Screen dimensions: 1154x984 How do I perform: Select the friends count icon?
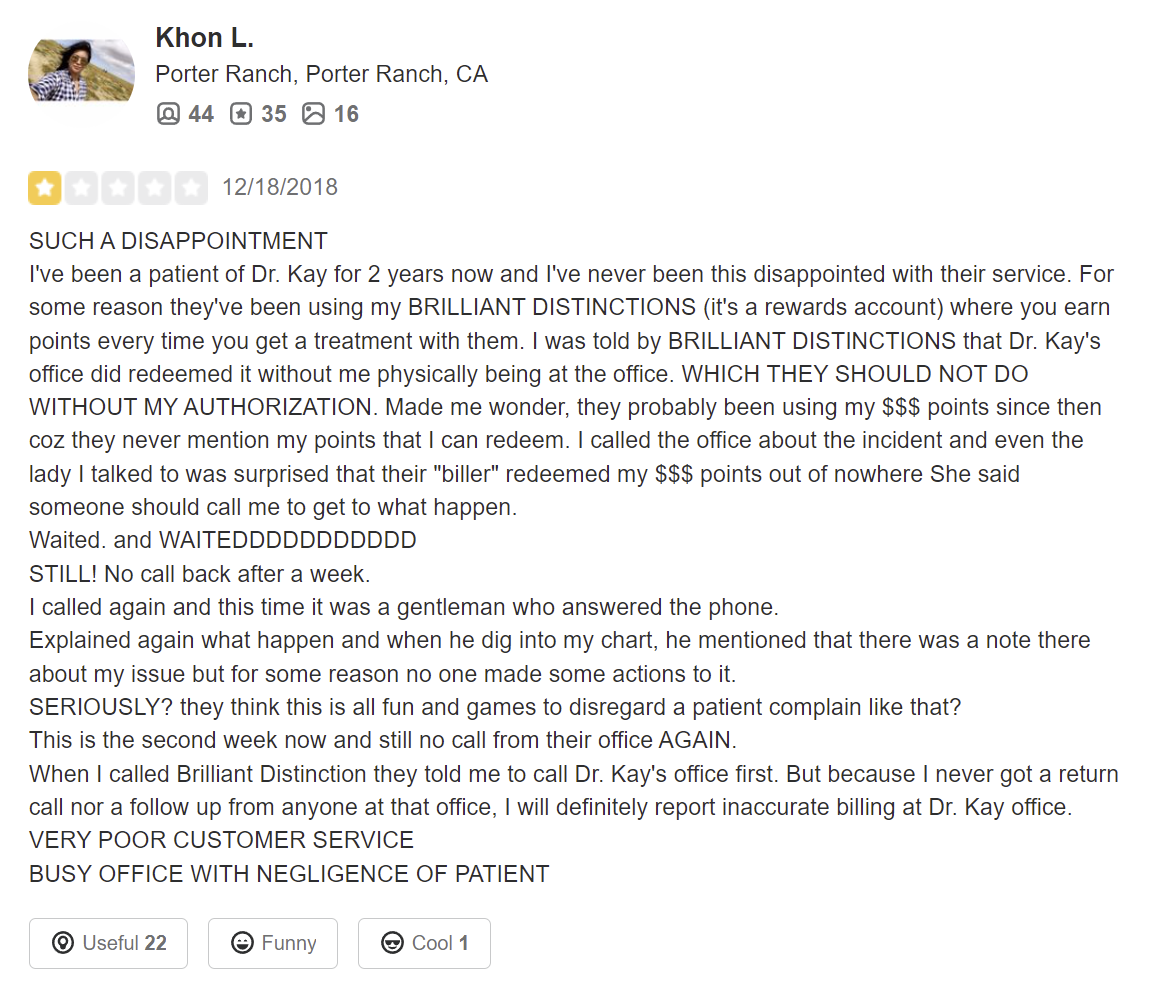click(x=168, y=113)
